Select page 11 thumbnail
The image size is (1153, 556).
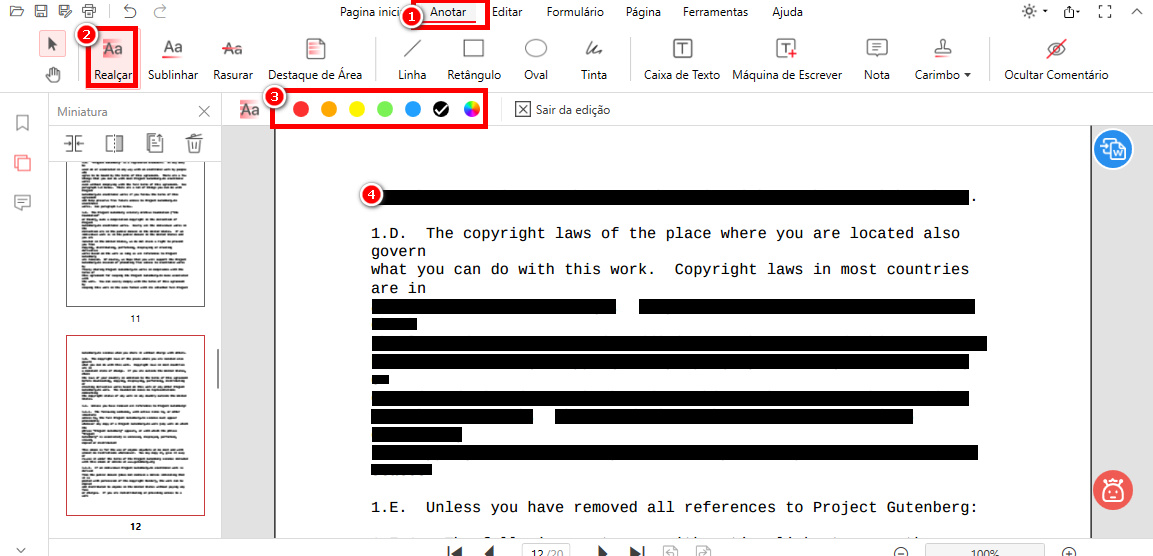click(x=135, y=233)
